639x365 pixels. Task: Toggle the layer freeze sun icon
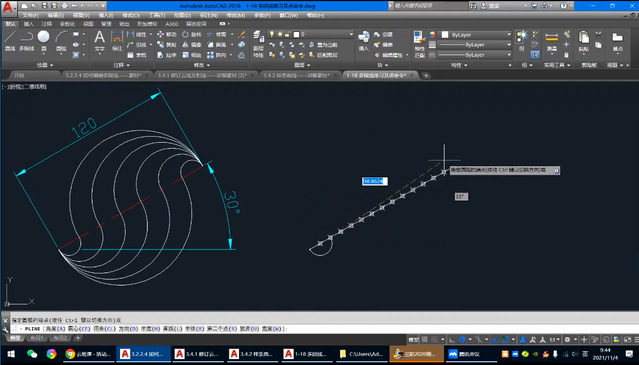point(280,34)
